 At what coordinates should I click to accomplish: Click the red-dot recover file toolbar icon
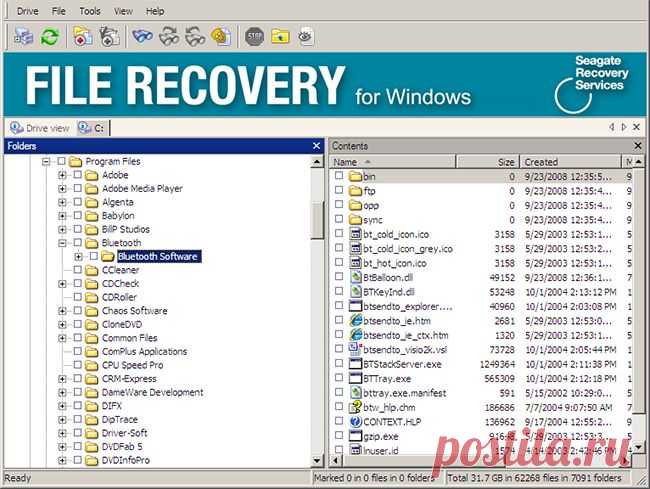point(84,37)
